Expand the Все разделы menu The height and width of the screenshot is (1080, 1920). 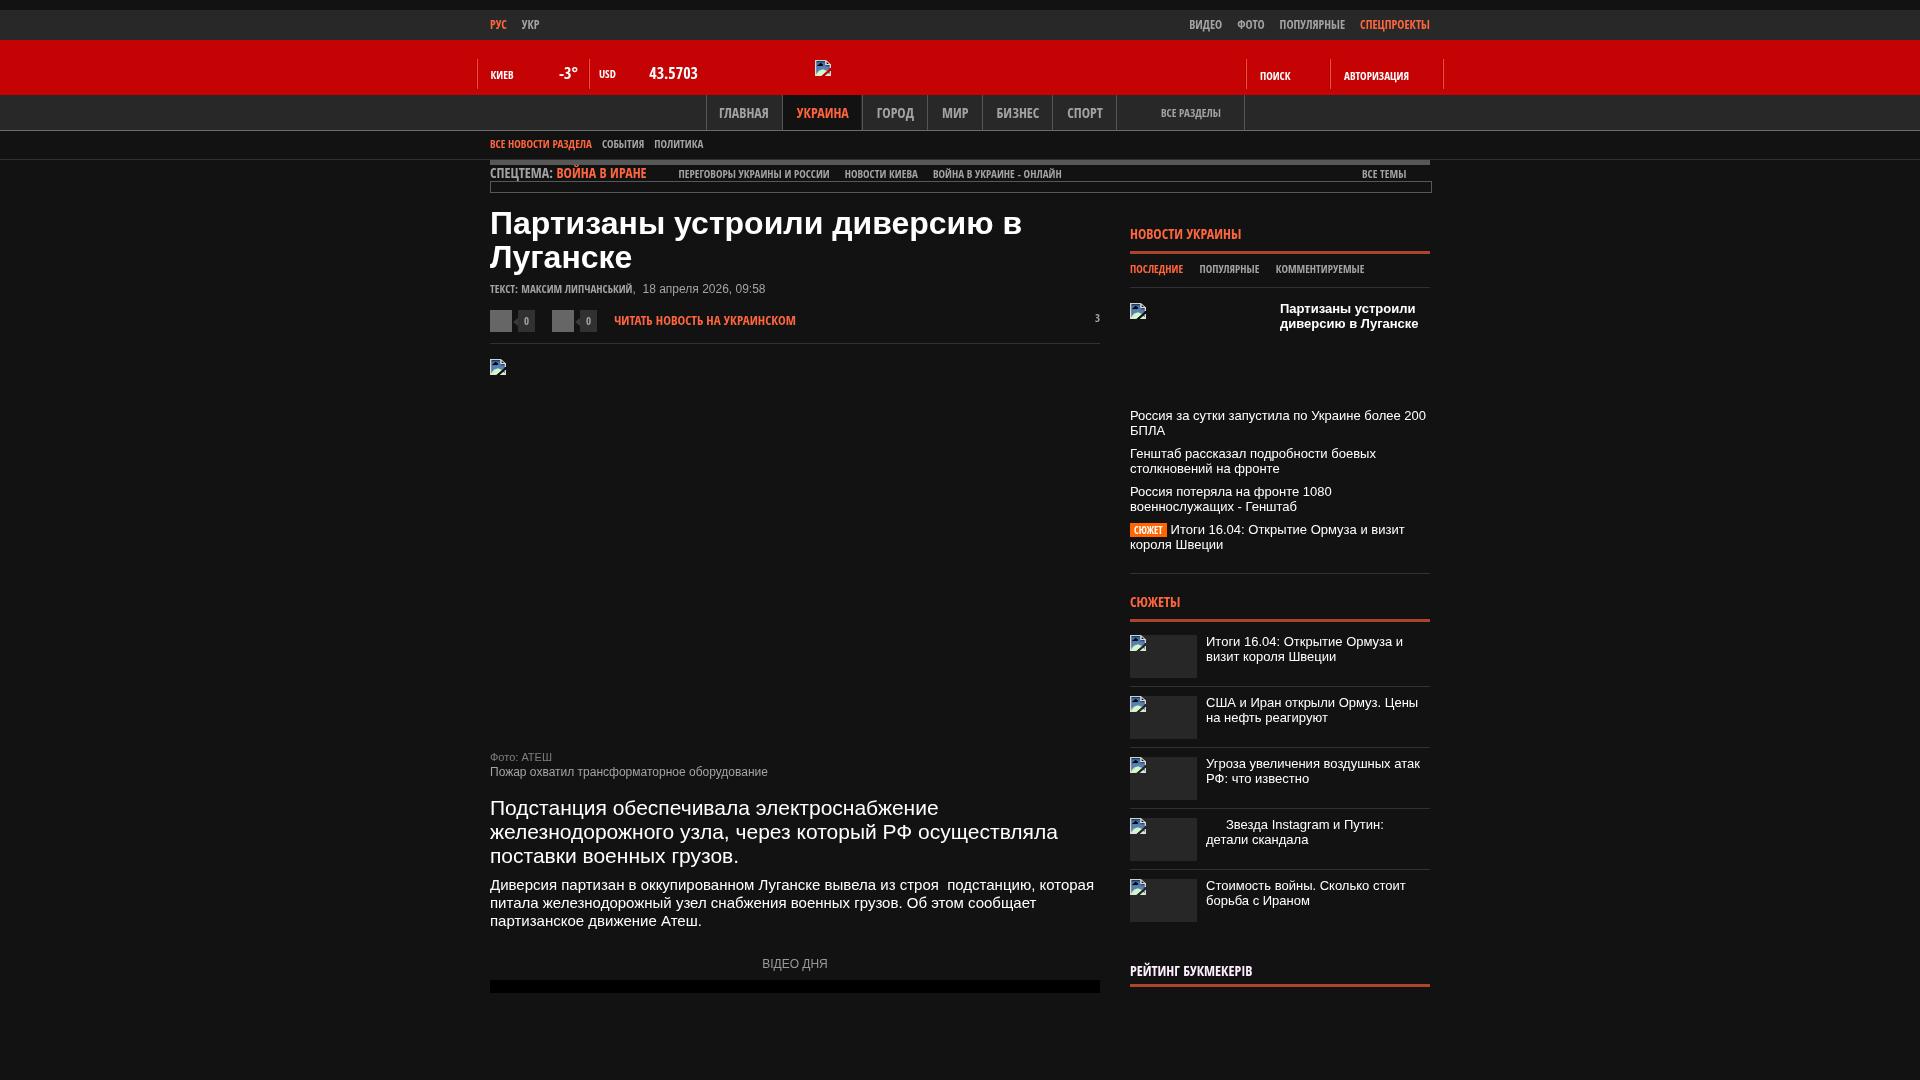[x=1190, y=113]
